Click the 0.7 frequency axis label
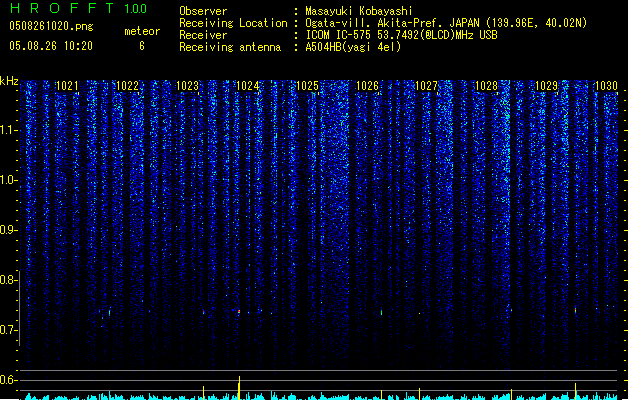629x400 pixels. coord(8,330)
